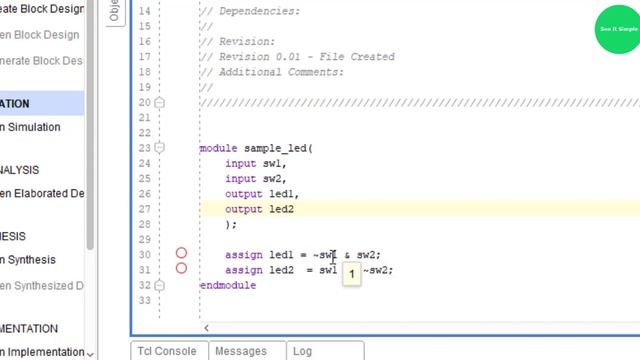The height and width of the screenshot is (360, 640).
Task: Collapse code fold marker at line 20
Action: click(160, 102)
